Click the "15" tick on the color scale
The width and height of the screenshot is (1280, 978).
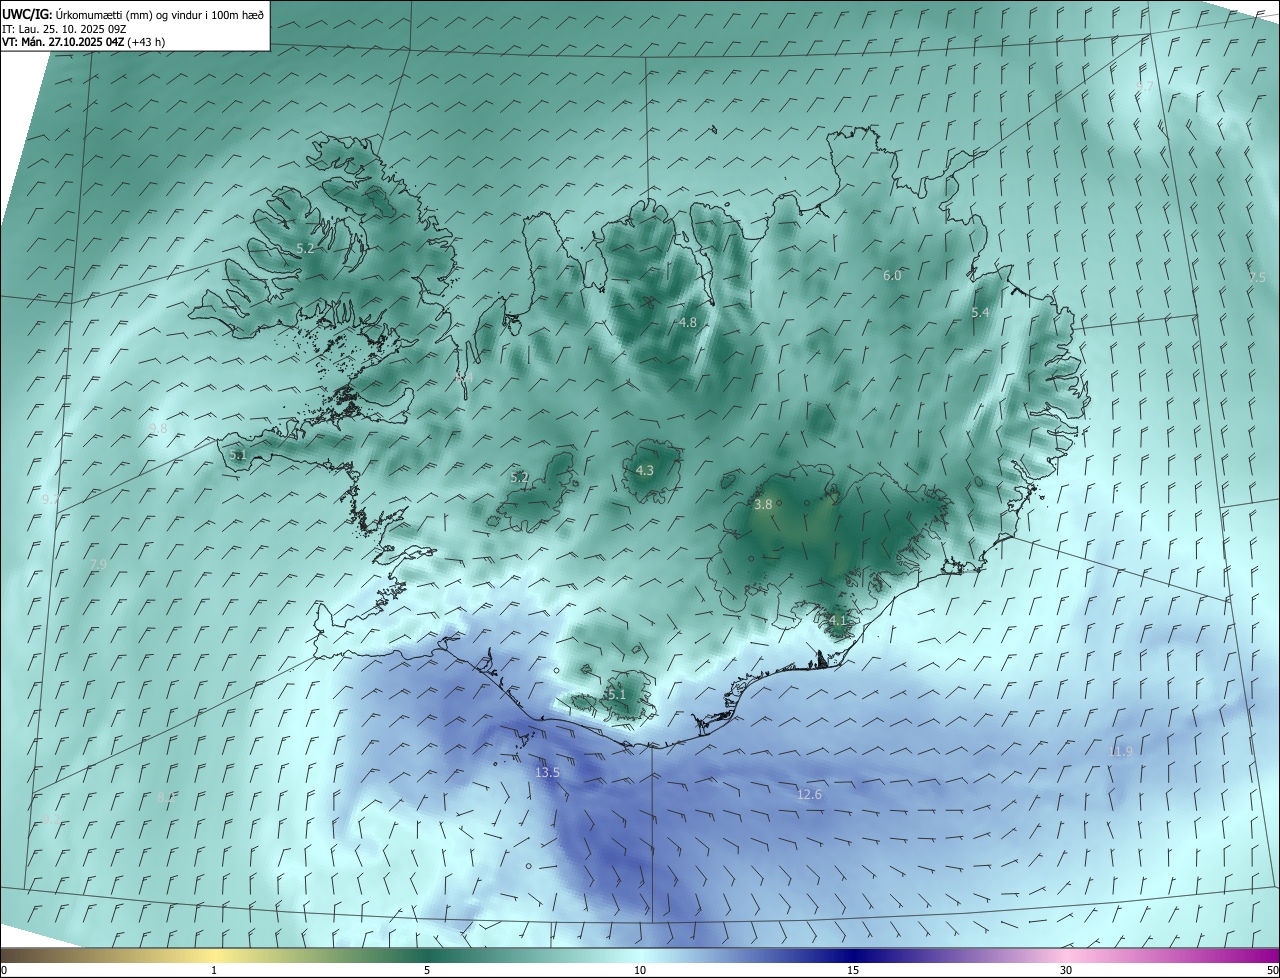click(853, 970)
